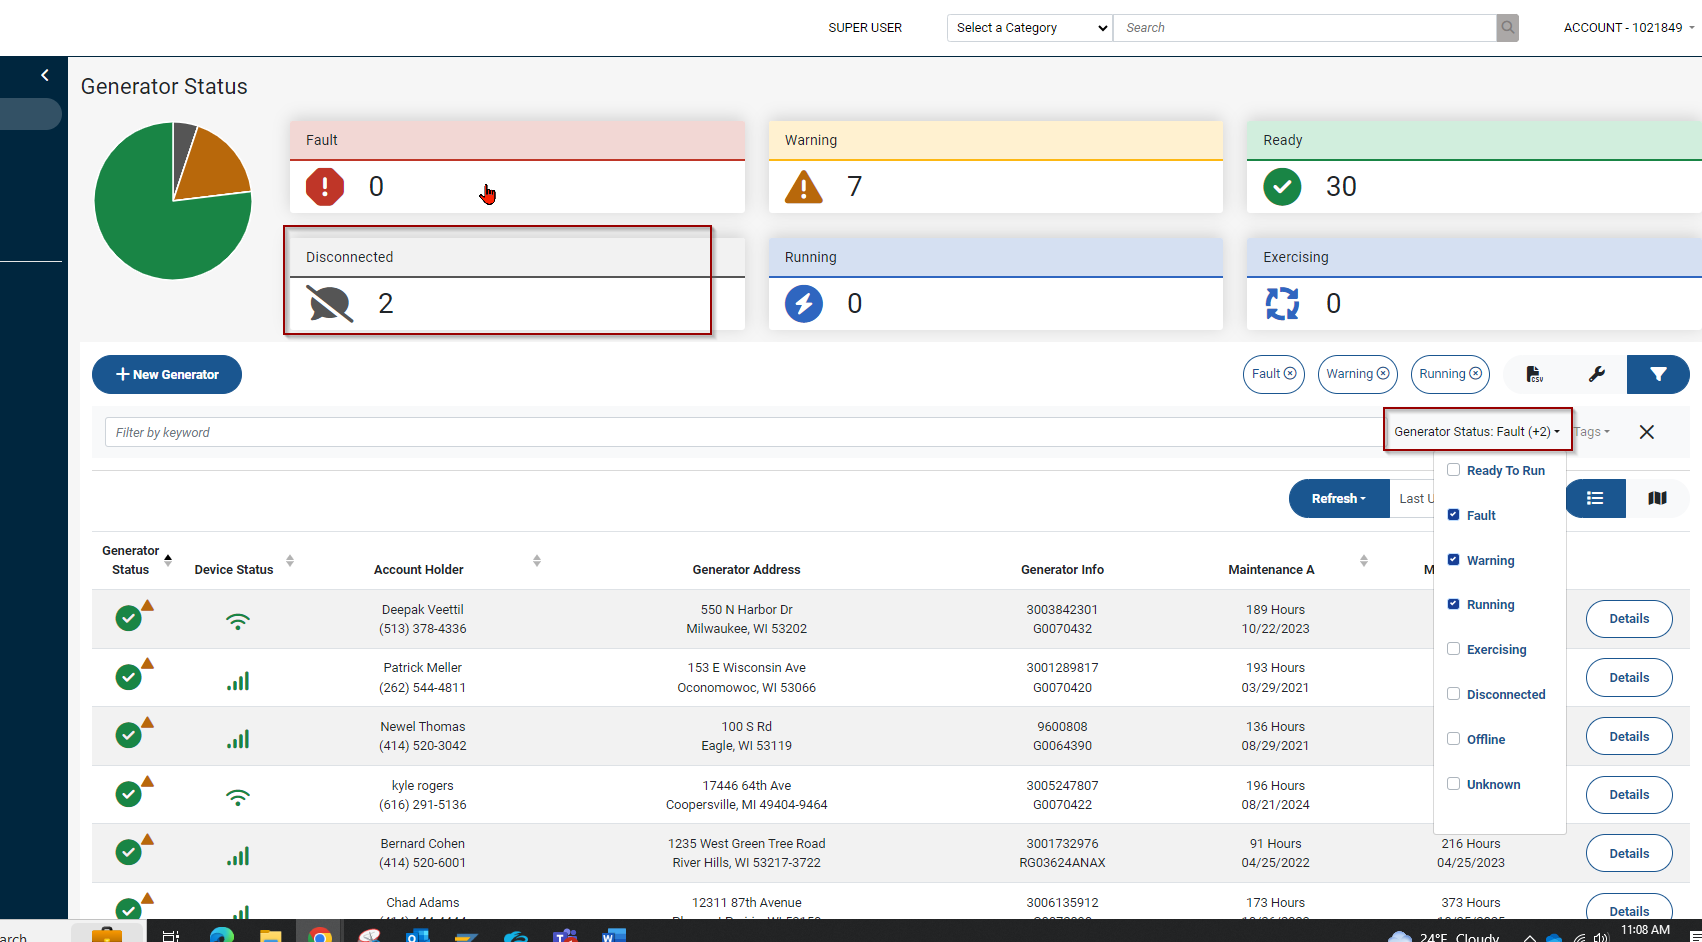This screenshot has width=1702, height=942.
Task: Click the Generator Status pie chart
Action: click(173, 201)
